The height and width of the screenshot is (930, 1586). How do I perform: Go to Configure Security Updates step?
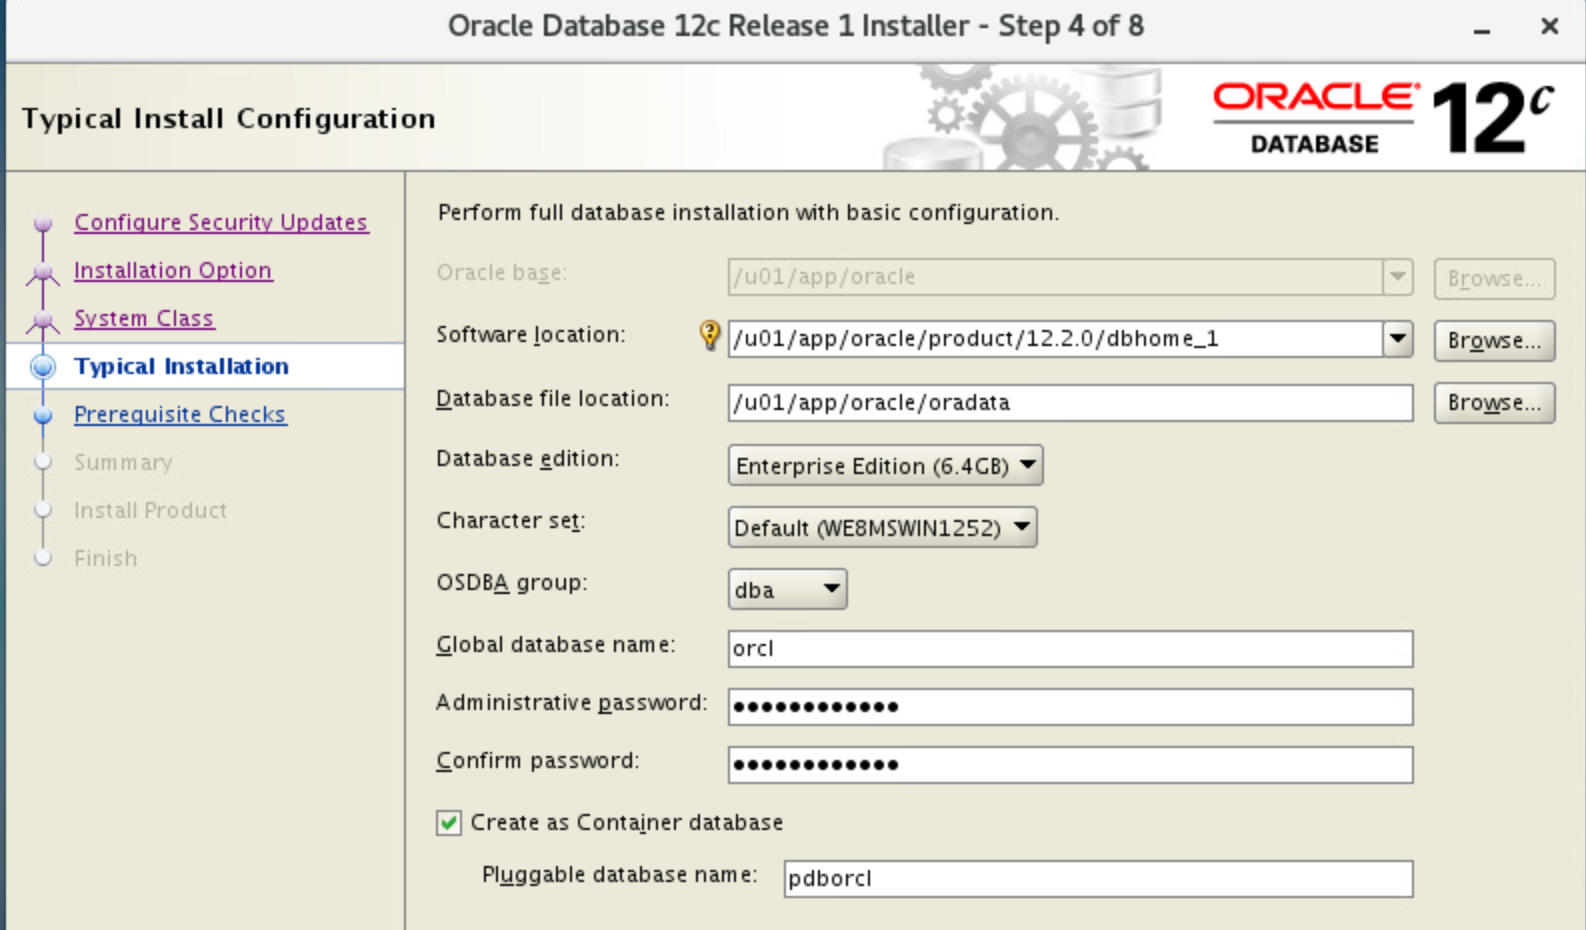[221, 222]
